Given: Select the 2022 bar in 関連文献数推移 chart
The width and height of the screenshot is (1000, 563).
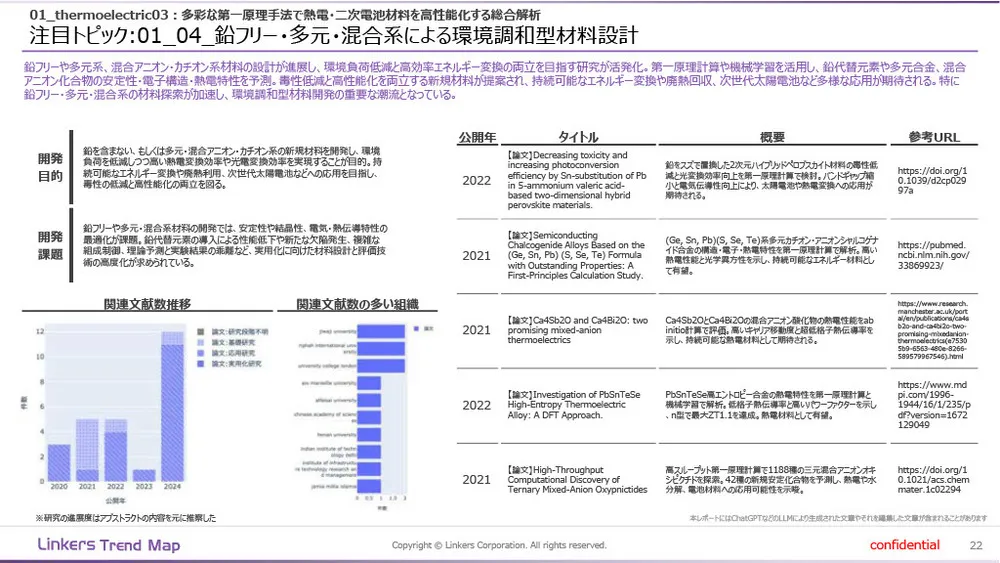Looking at the screenshot, I should coord(115,450).
